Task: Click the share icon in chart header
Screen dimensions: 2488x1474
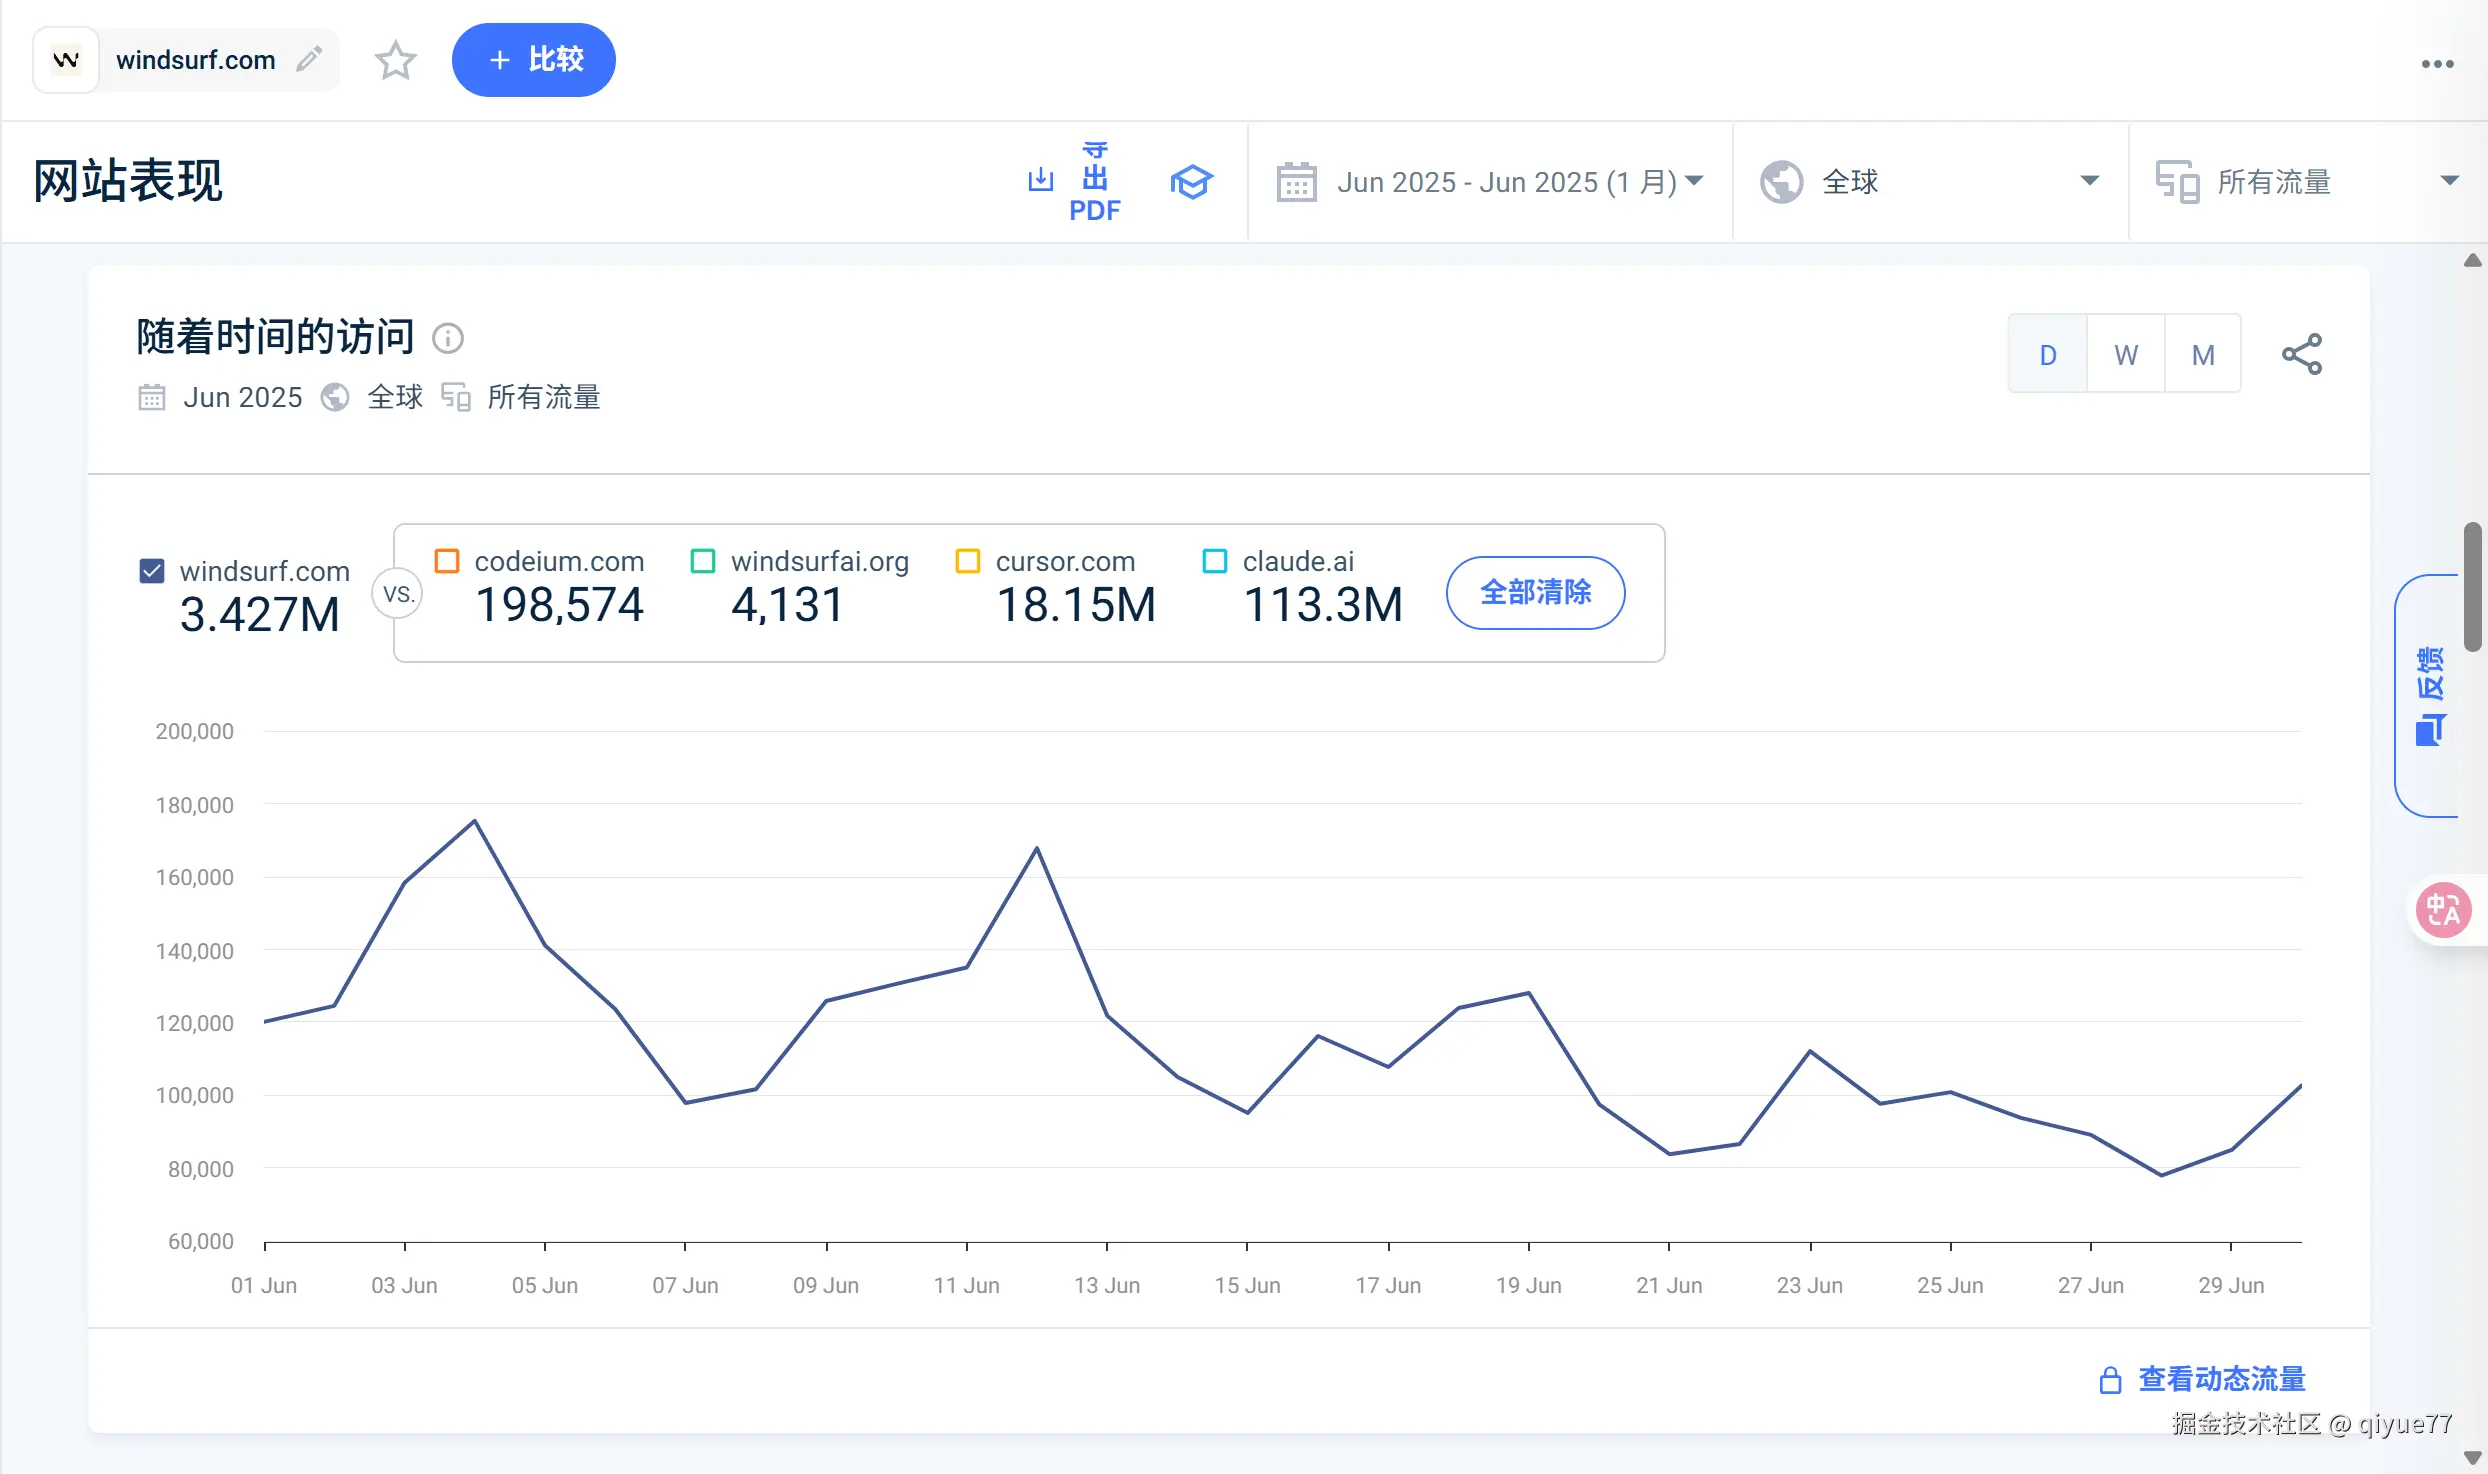Action: (x=2301, y=354)
